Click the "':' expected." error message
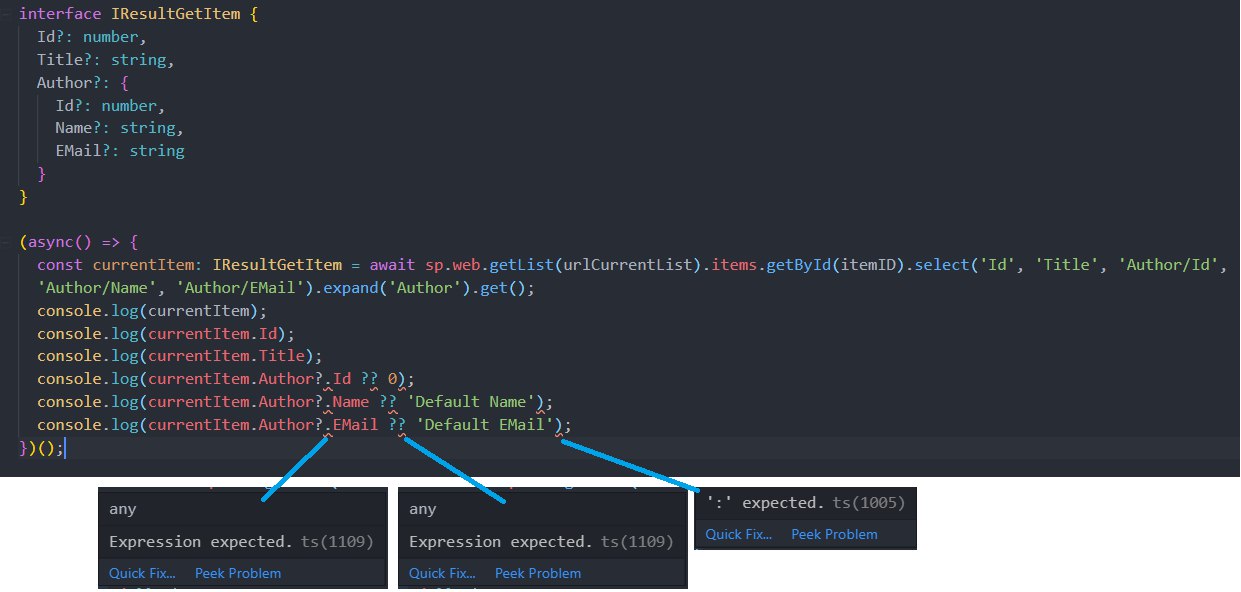 pyautogui.click(x=764, y=503)
